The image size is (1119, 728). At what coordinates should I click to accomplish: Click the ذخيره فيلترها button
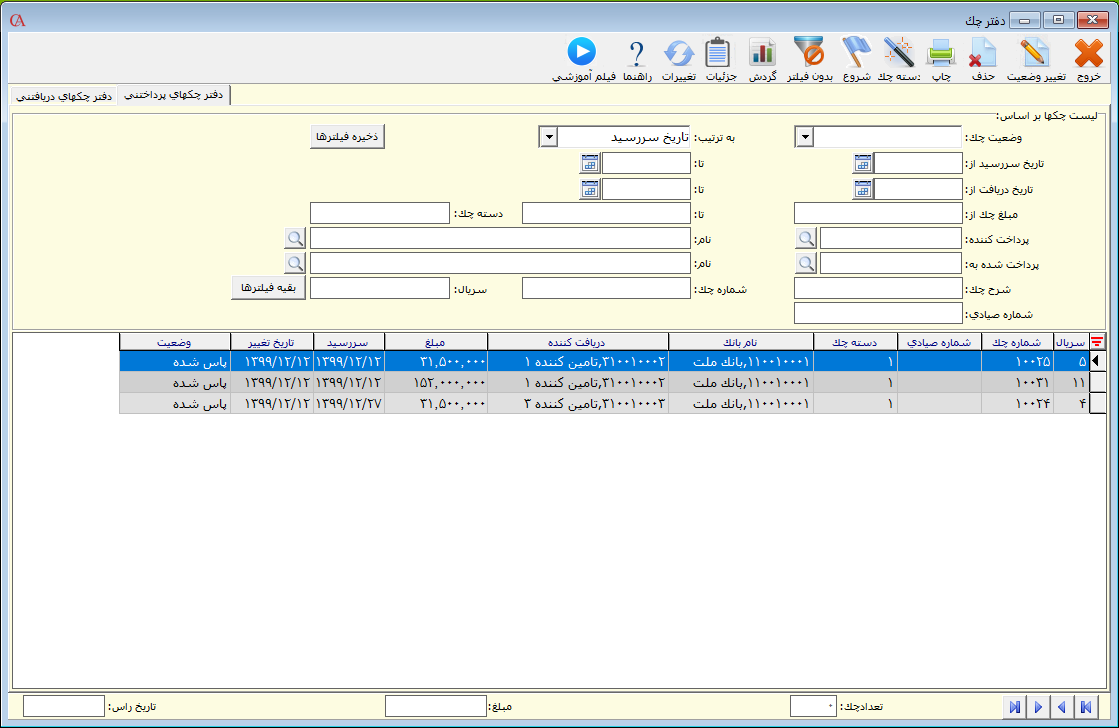click(347, 137)
